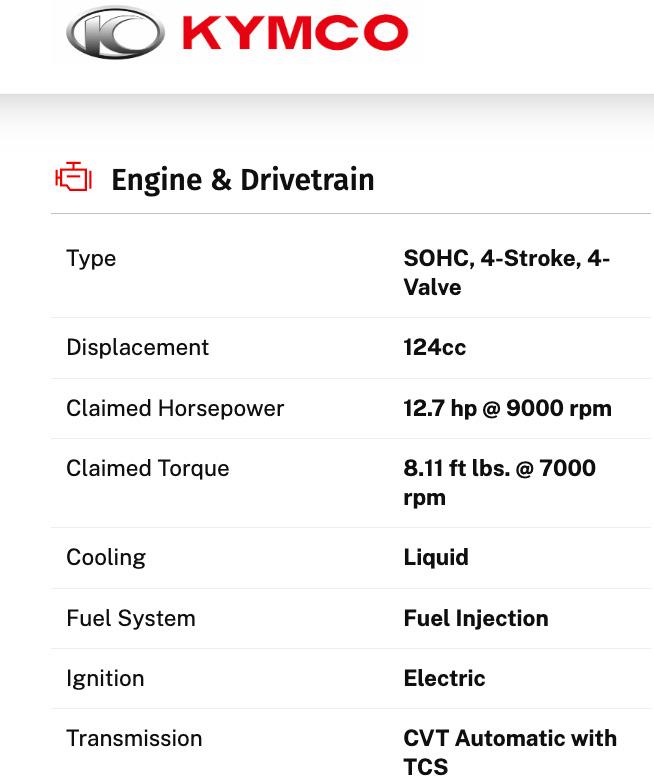This screenshot has height=780, width=654.
Task: Click the Type row label
Action: [91, 259]
